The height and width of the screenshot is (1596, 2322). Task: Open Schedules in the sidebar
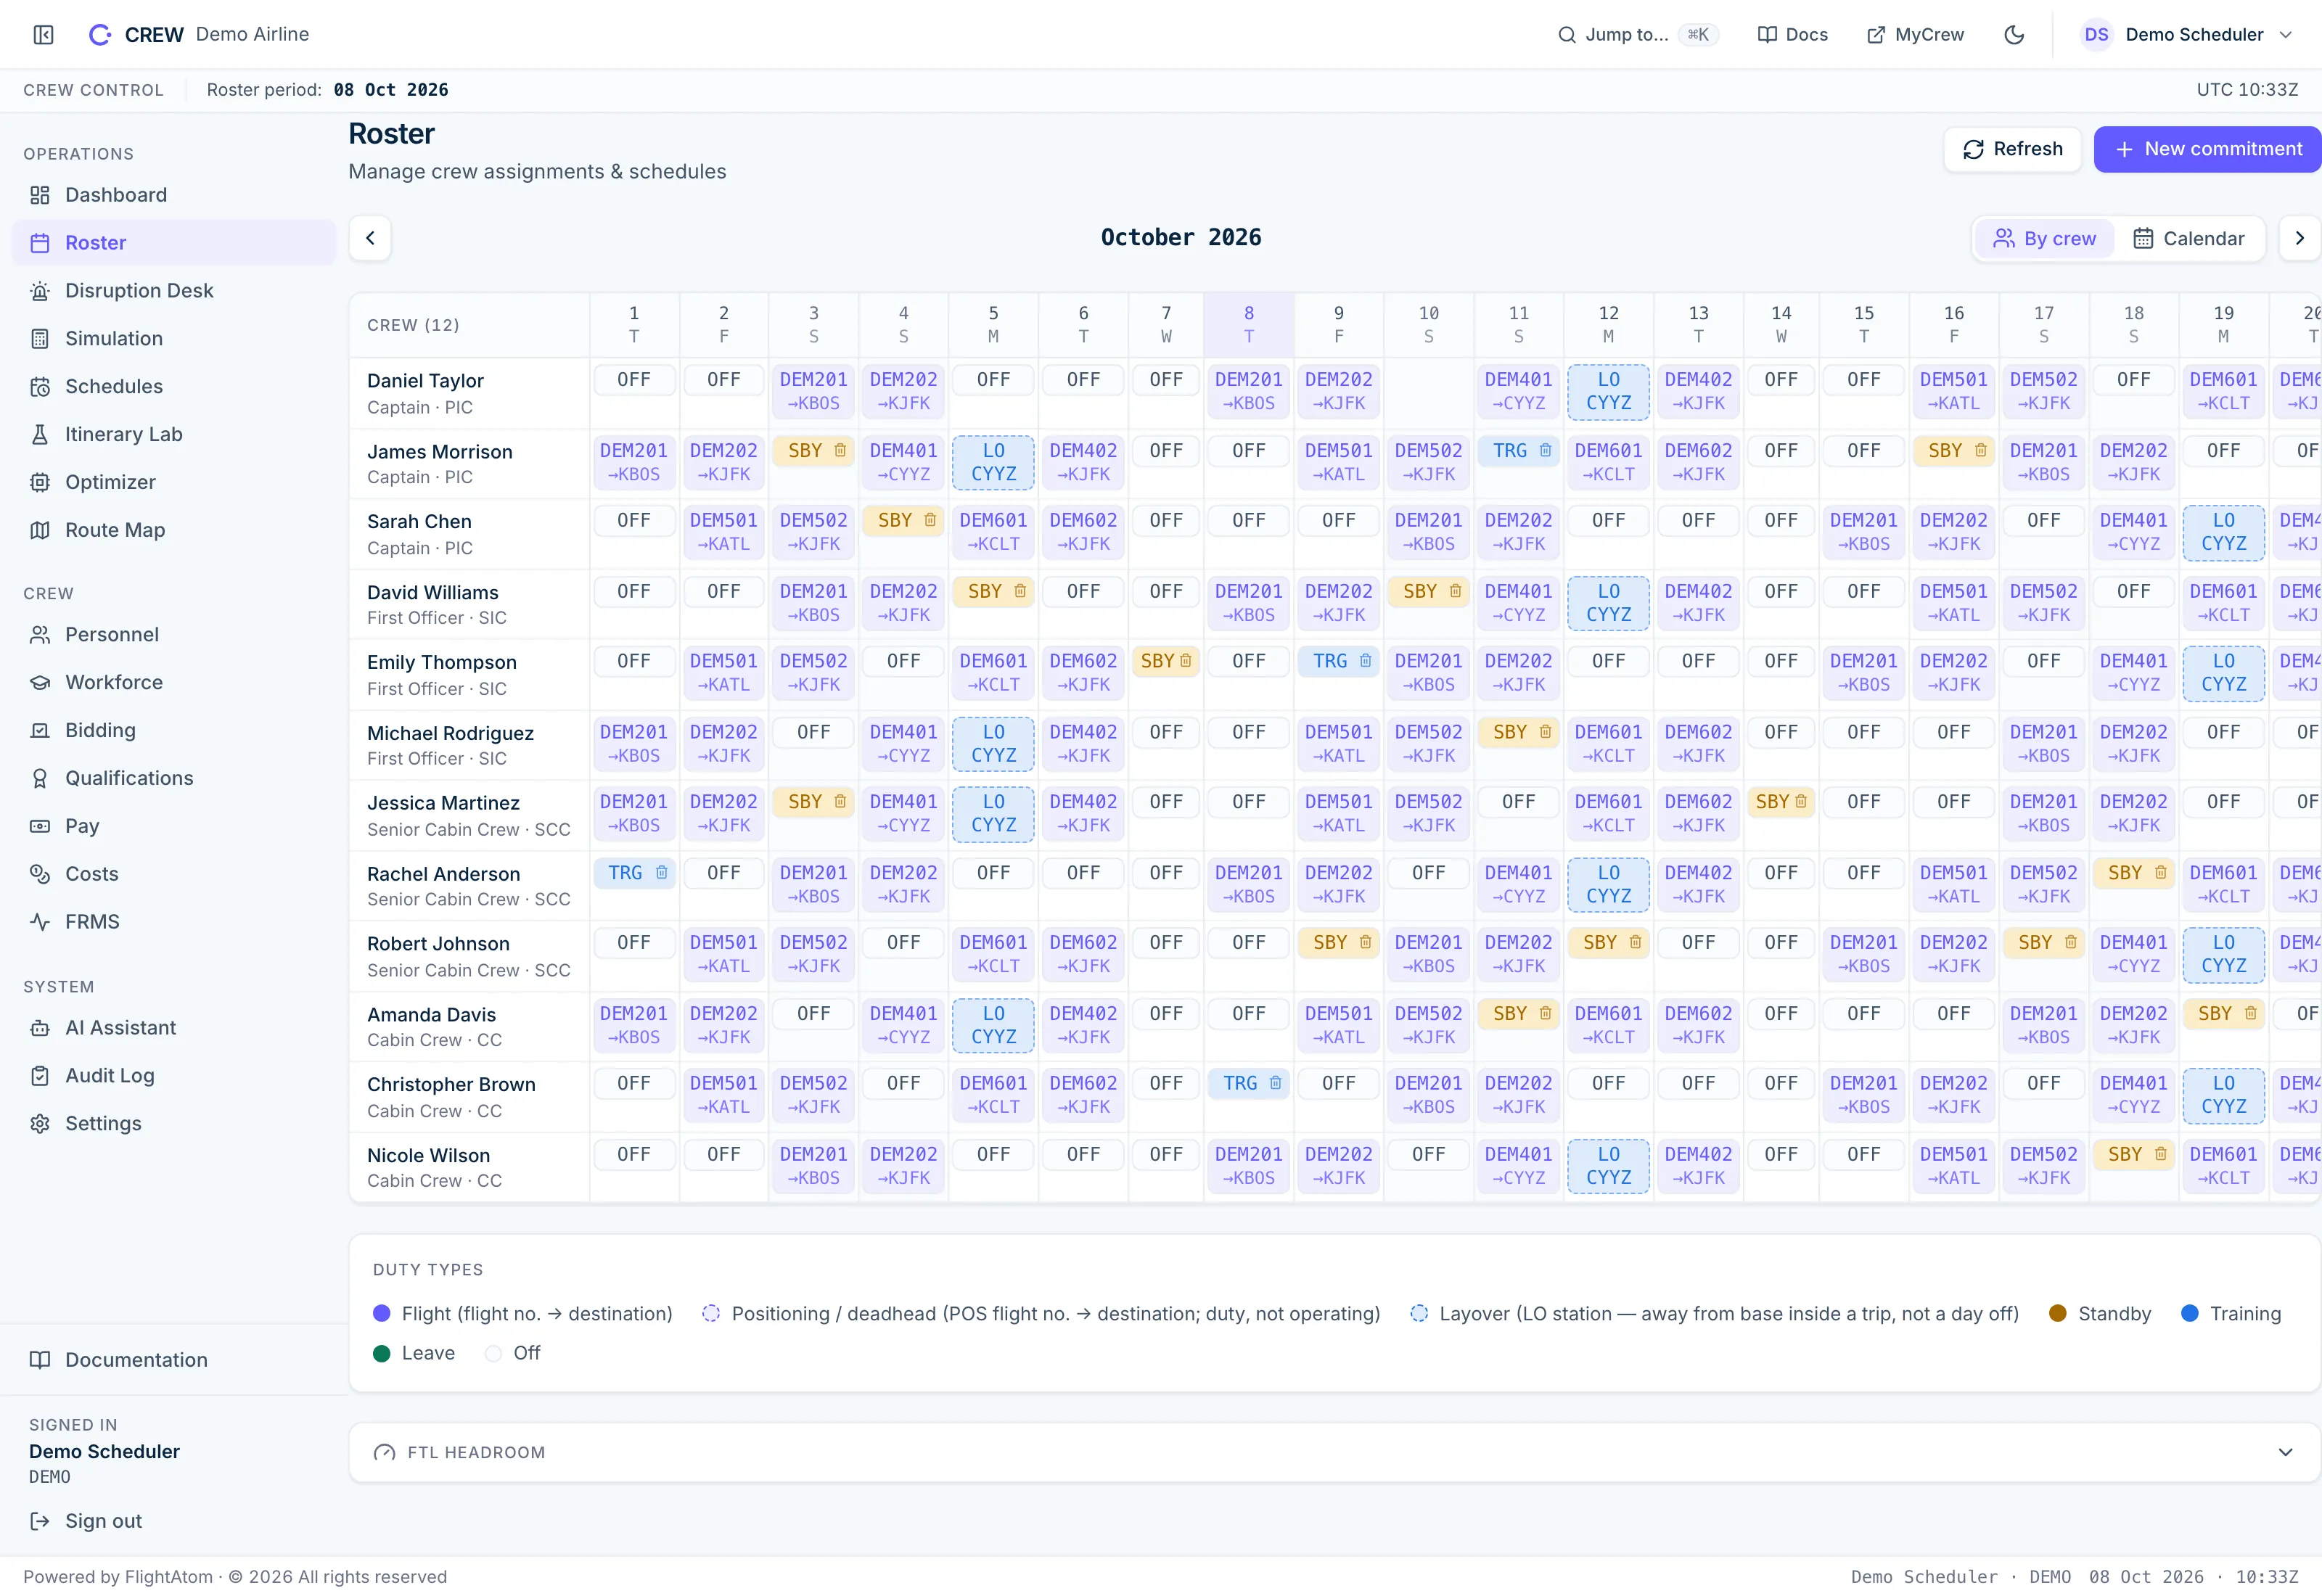point(174,387)
